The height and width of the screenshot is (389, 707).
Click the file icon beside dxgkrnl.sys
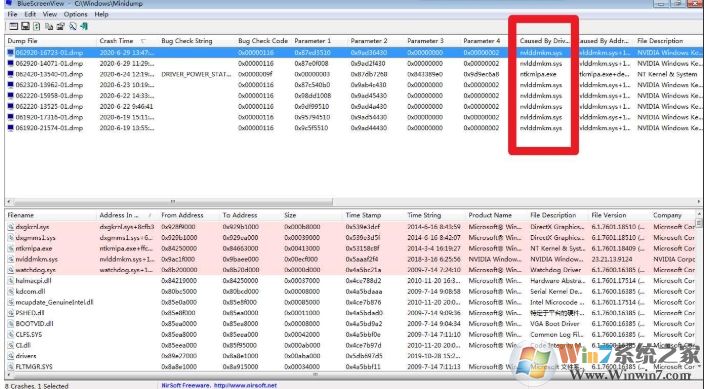(x=11, y=227)
